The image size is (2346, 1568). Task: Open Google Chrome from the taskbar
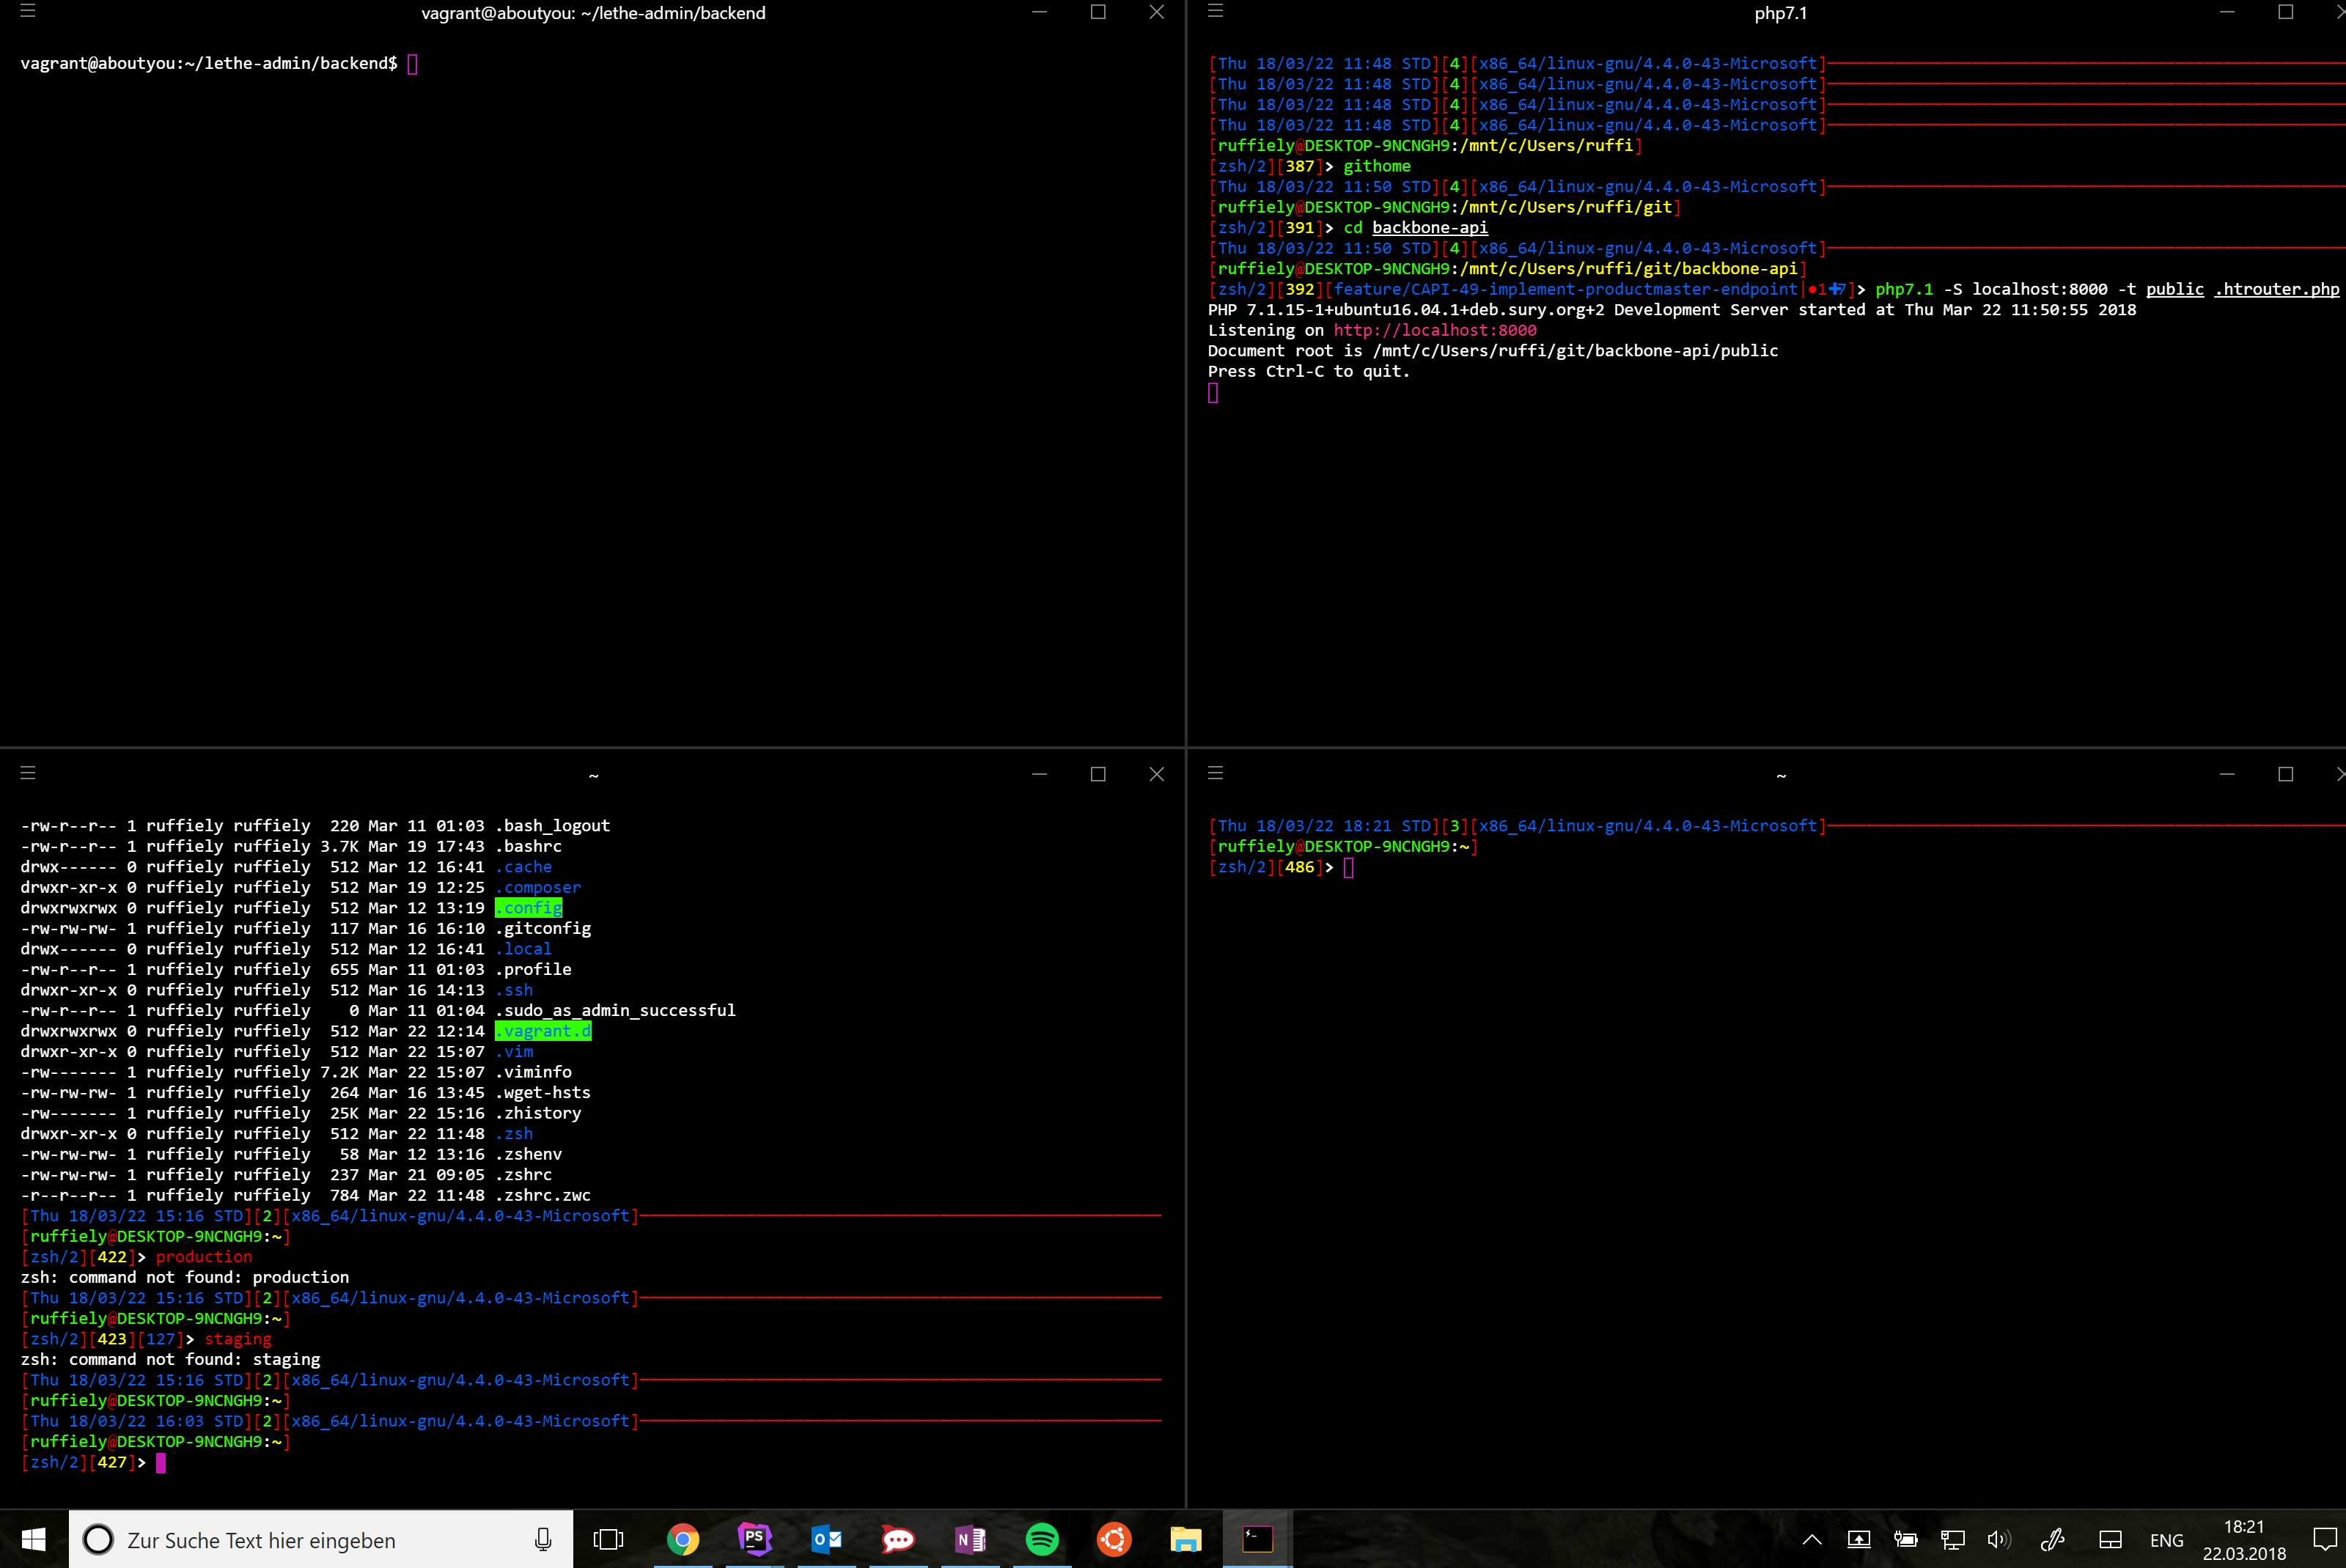(x=683, y=1539)
